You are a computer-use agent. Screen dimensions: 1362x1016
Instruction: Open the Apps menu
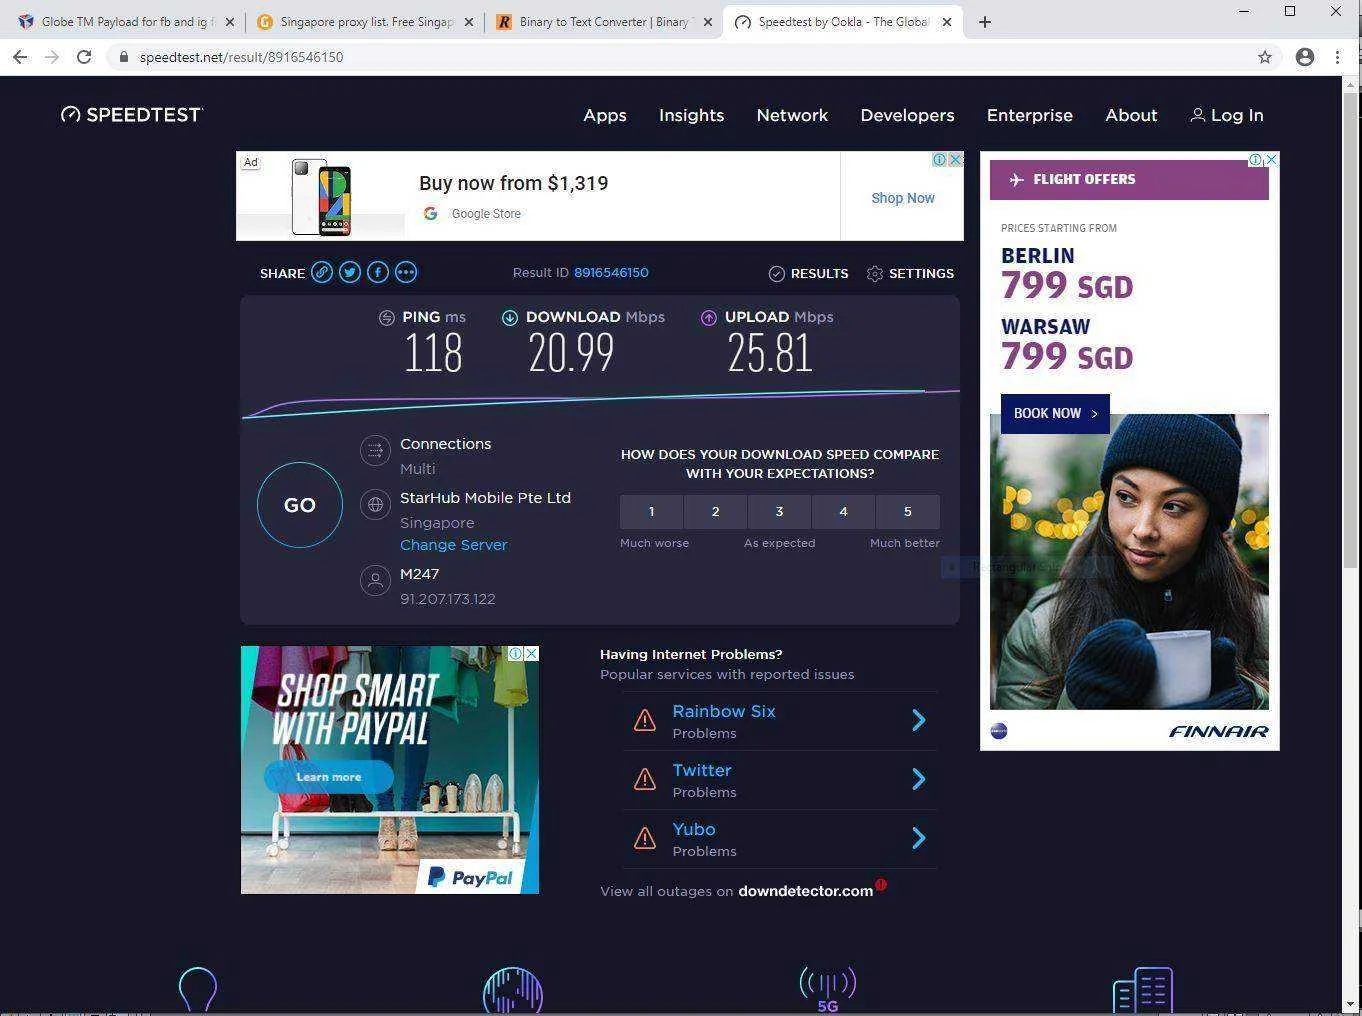coord(605,115)
